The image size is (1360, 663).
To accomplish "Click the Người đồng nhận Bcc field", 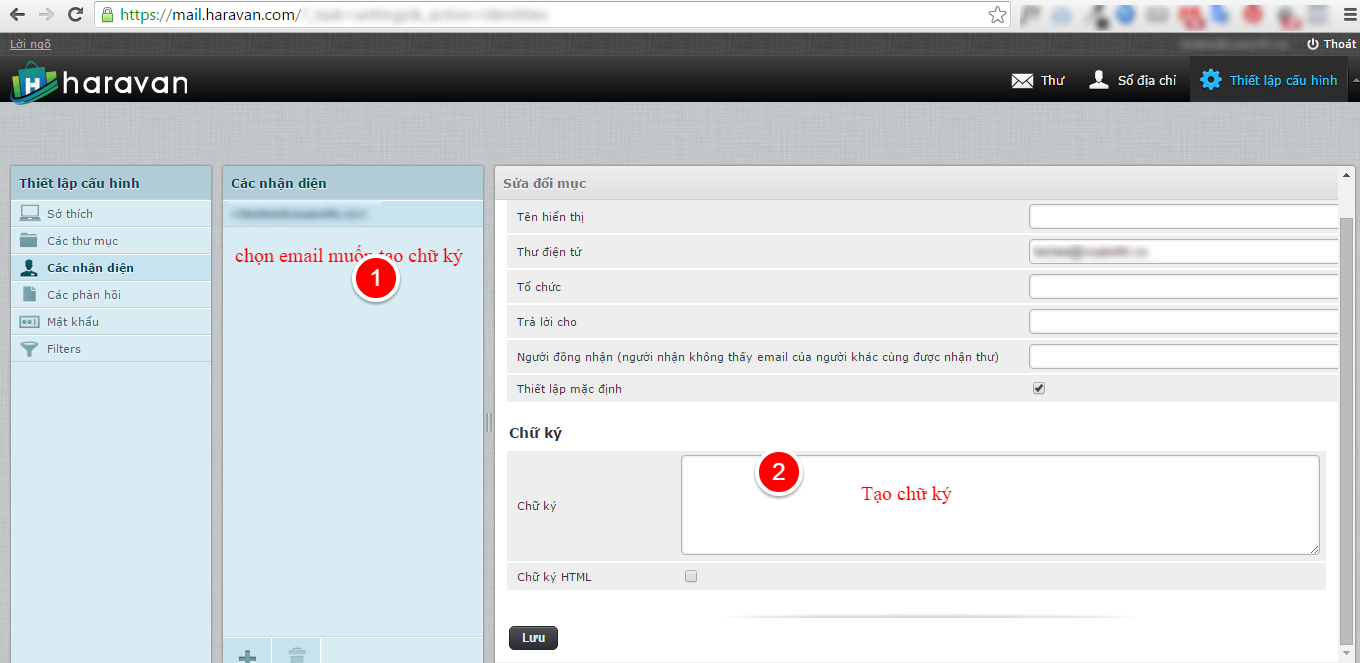I will (1183, 357).
